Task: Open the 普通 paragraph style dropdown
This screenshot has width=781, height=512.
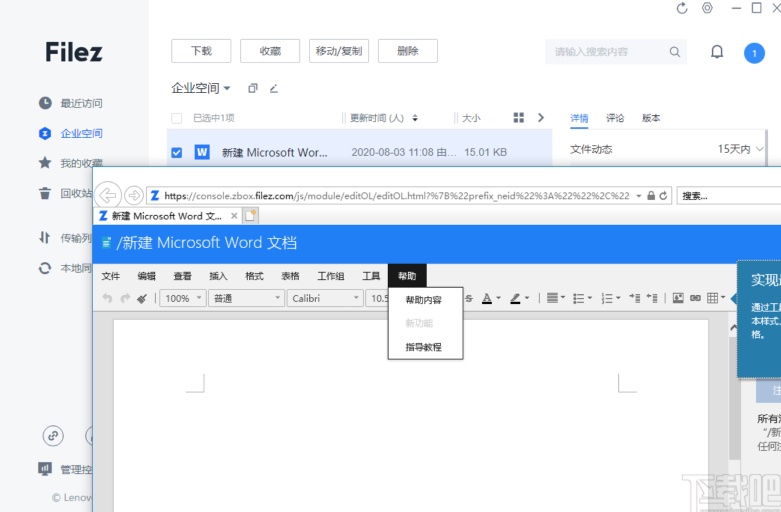Action: (247, 298)
